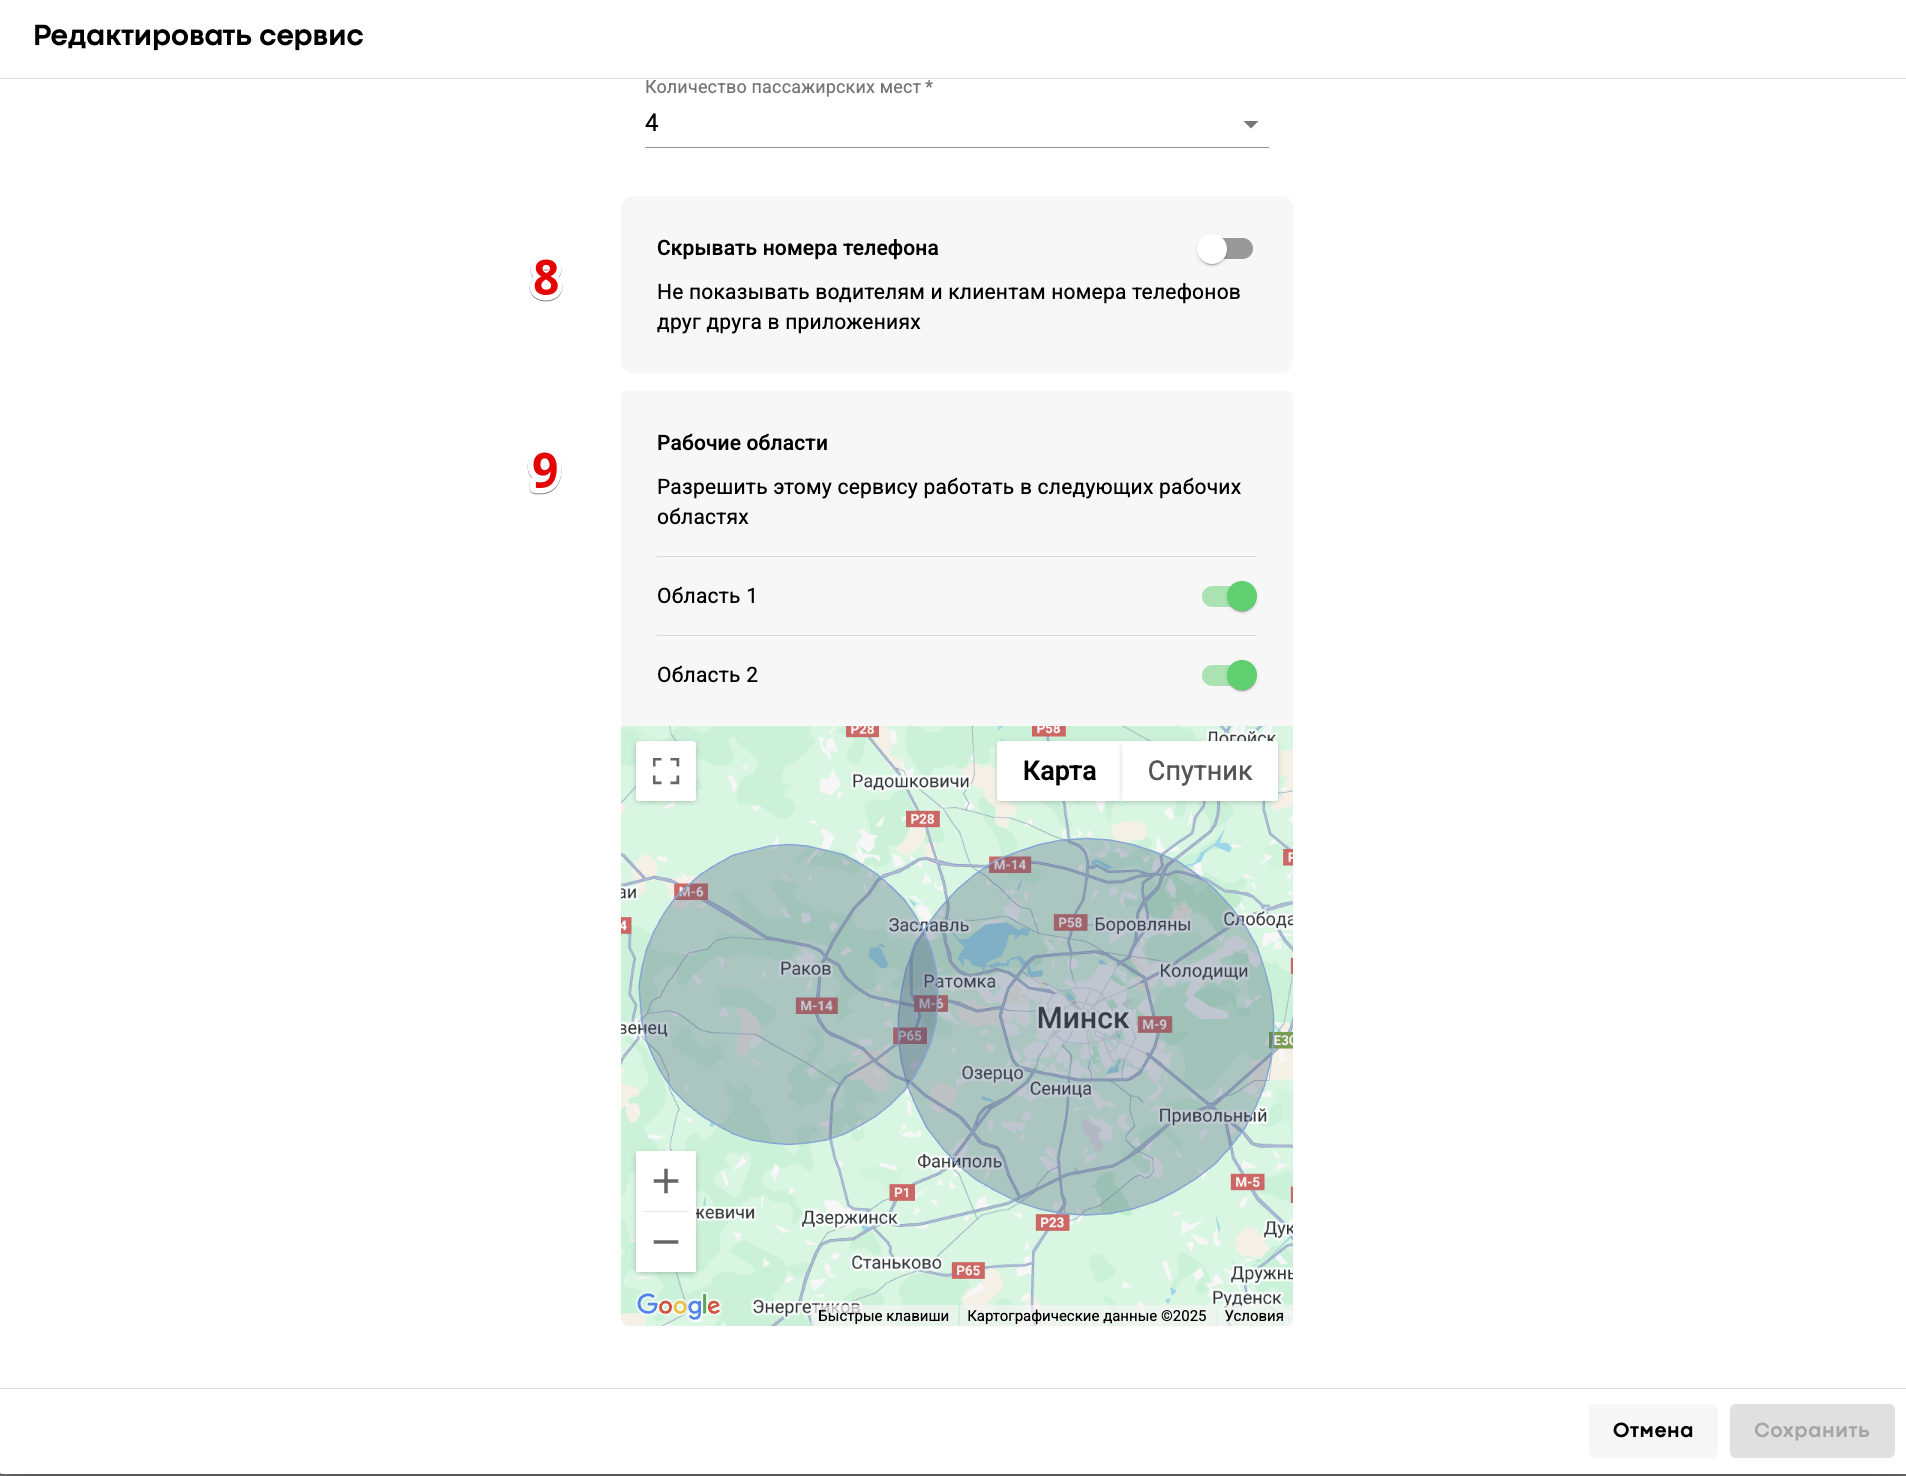Screen dimensions: 1906x1476
Task: Toggle the hide phone numbers switch
Action: coord(1225,249)
